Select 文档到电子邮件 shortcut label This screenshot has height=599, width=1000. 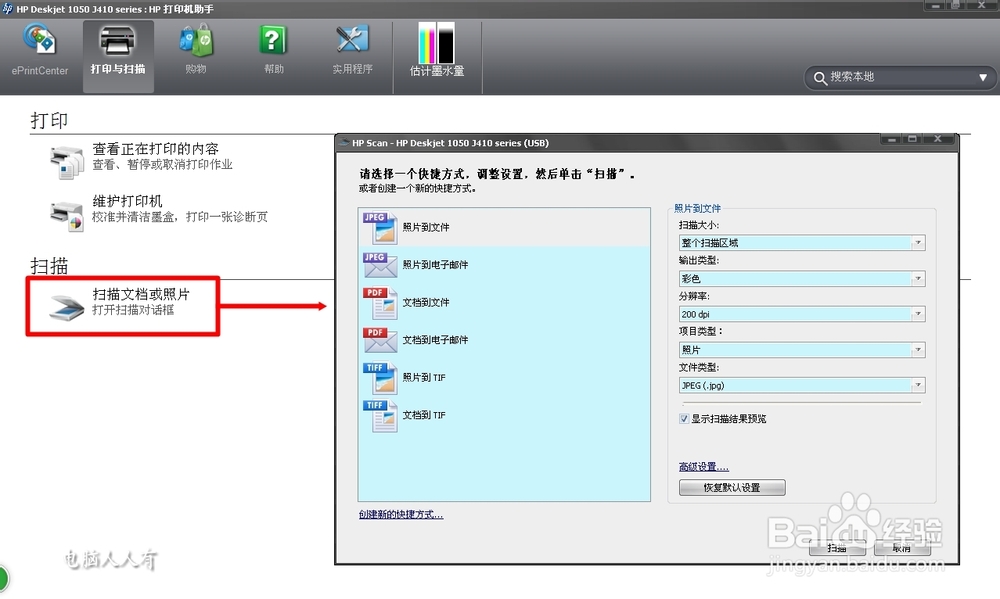click(435, 340)
